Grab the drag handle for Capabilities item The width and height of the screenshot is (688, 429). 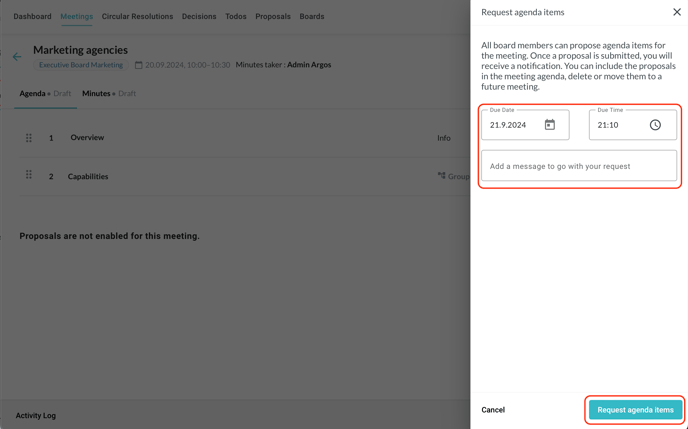point(29,176)
